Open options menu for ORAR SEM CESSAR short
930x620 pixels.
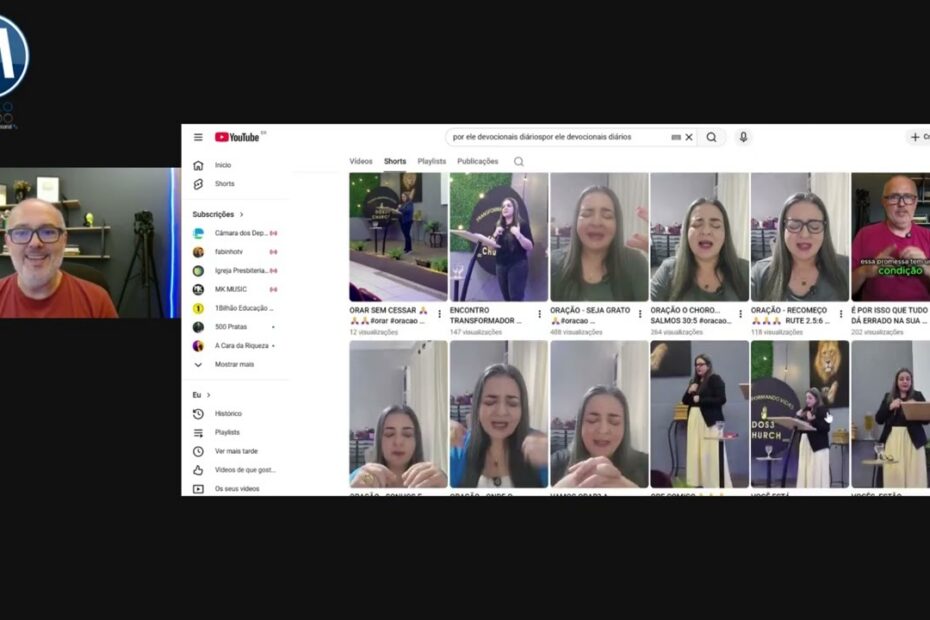pos(439,314)
